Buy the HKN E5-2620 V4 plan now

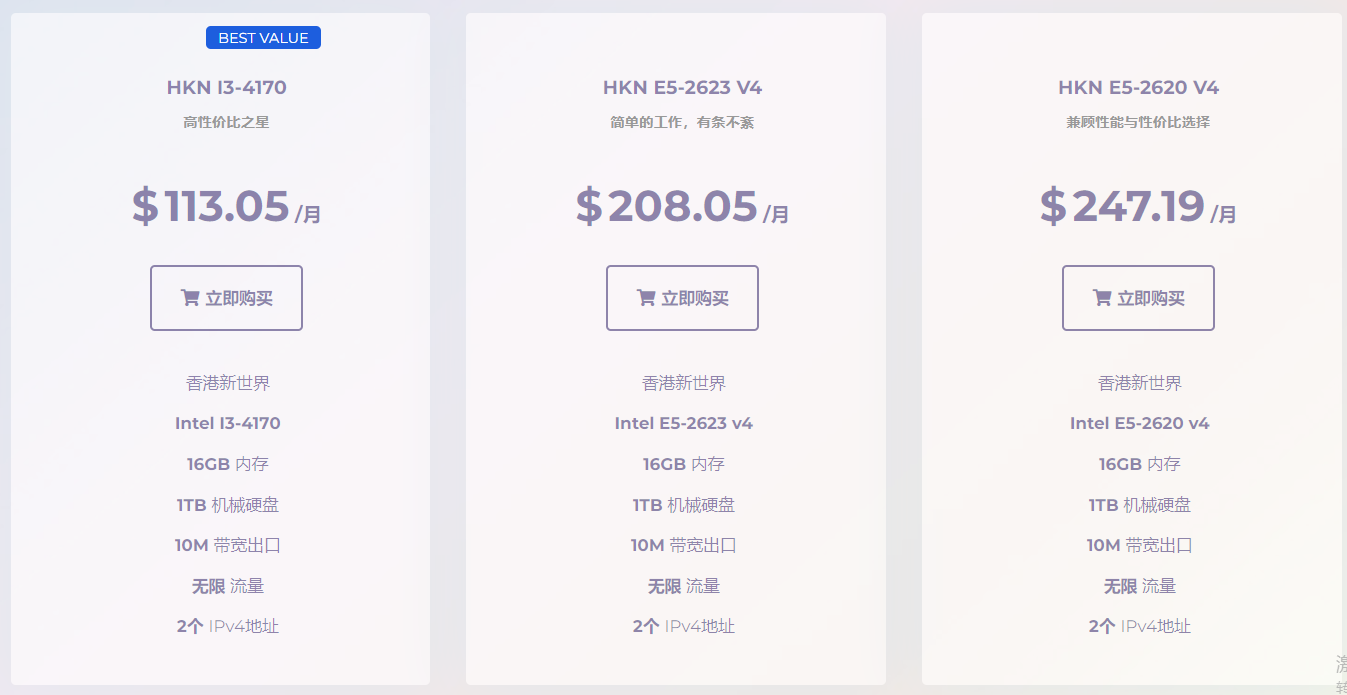(1138, 298)
